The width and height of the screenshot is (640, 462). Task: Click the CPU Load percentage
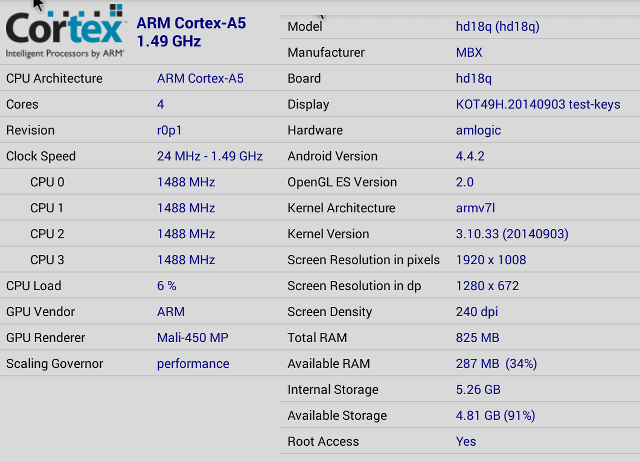(x=167, y=286)
